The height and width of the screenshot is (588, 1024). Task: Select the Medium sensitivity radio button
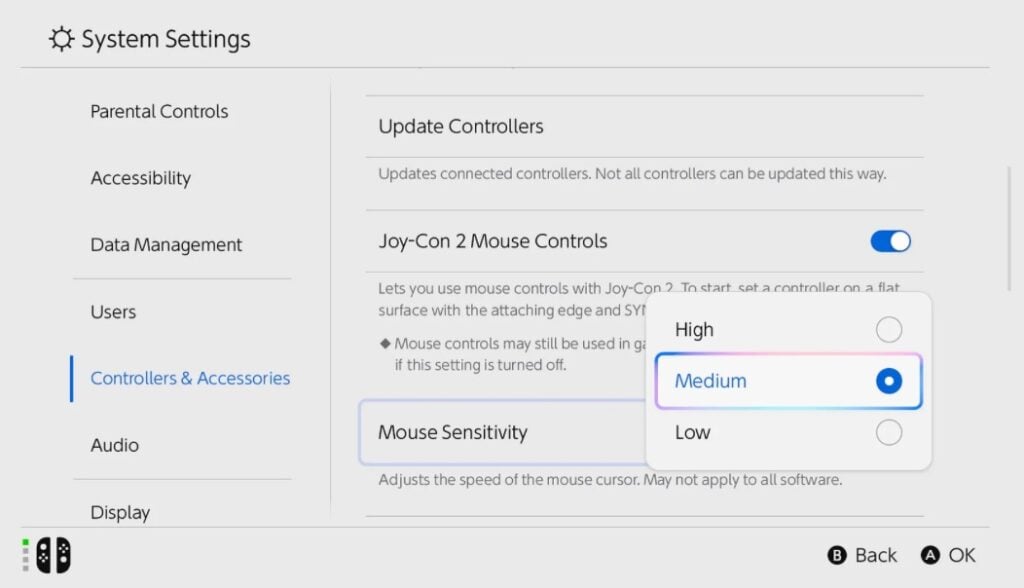(888, 381)
